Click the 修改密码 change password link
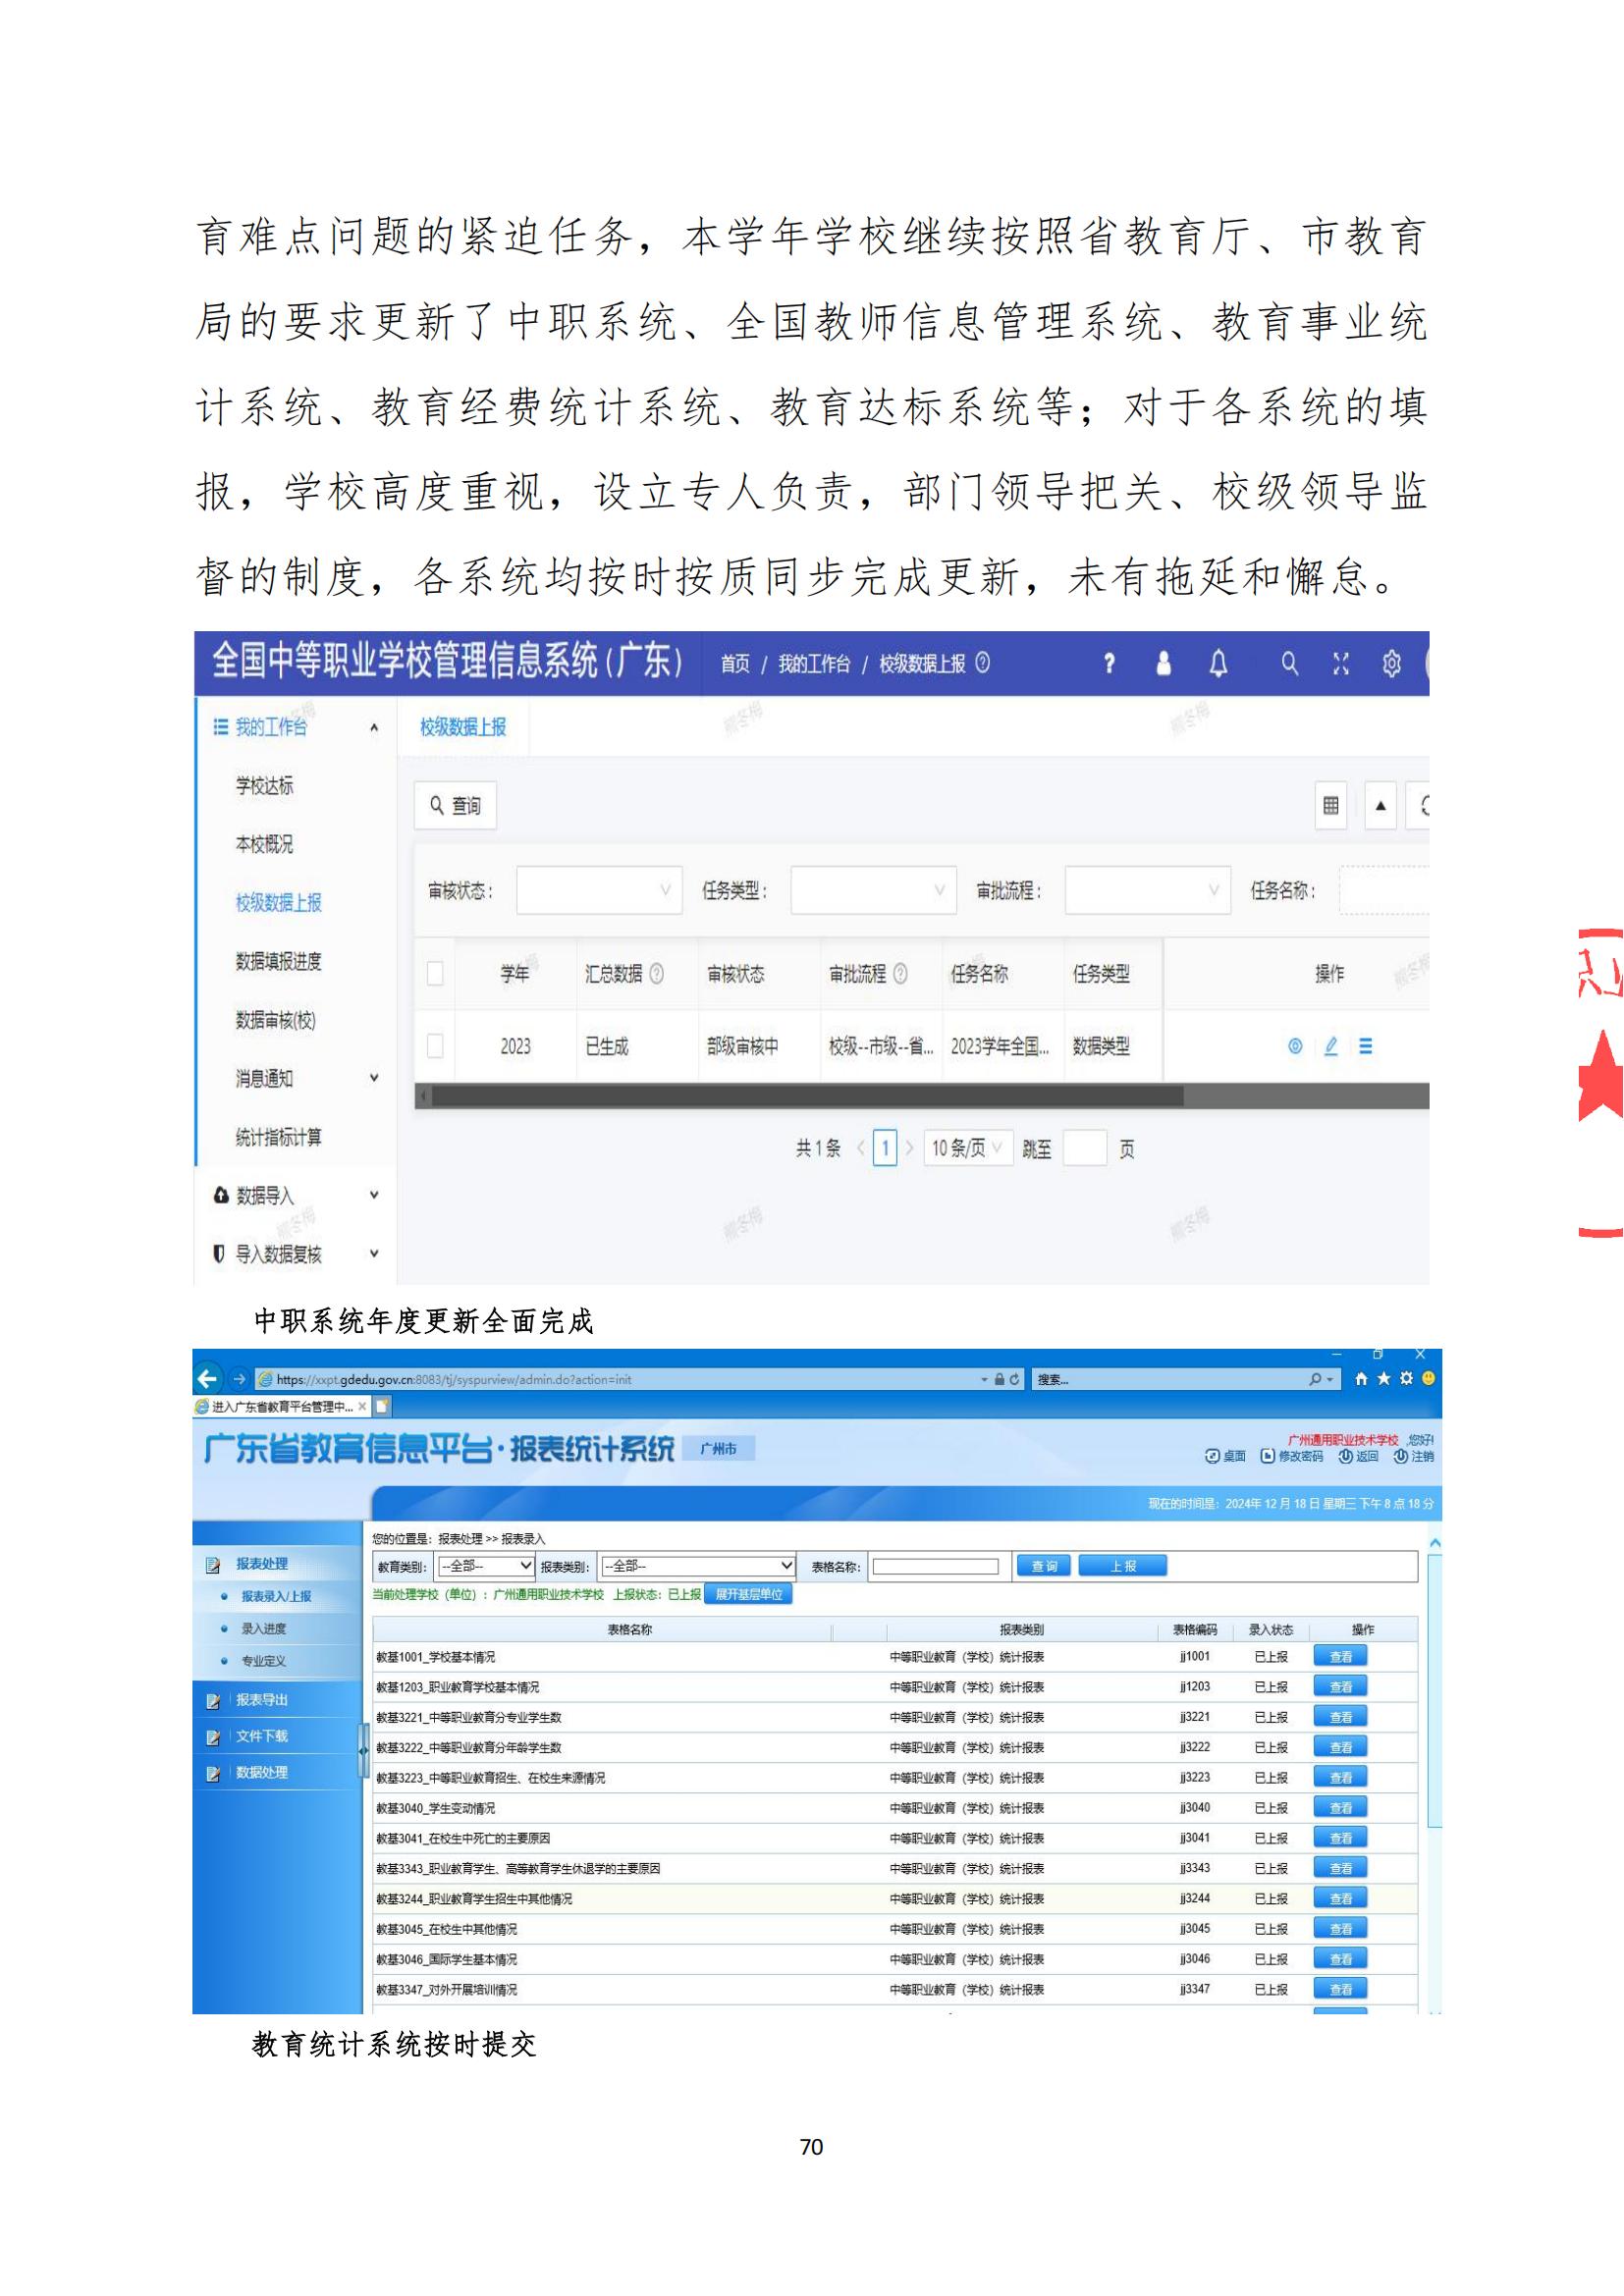The height and width of the screenshot is (2296, 1624). coord(1292,1456)
